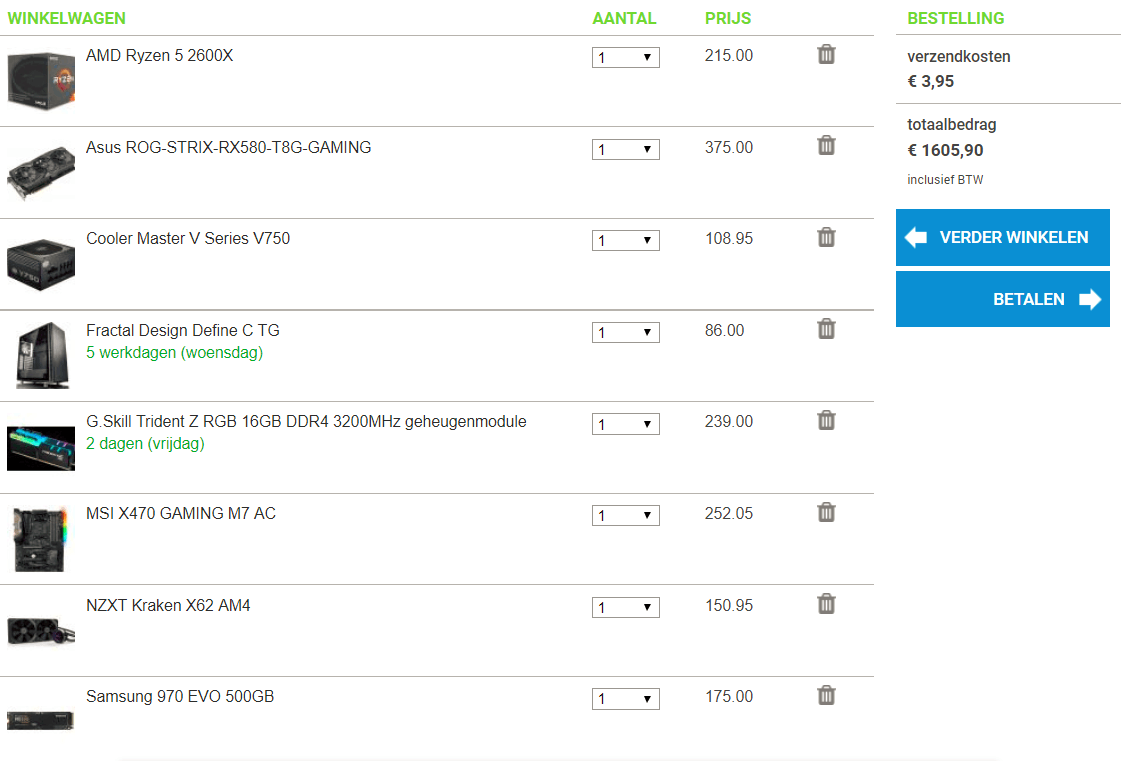Screen dimensions: 1124x761
Task: Delete the Asus ROG-STRIX-RX580 item via trash icon
Action: [x=827, y=145]
